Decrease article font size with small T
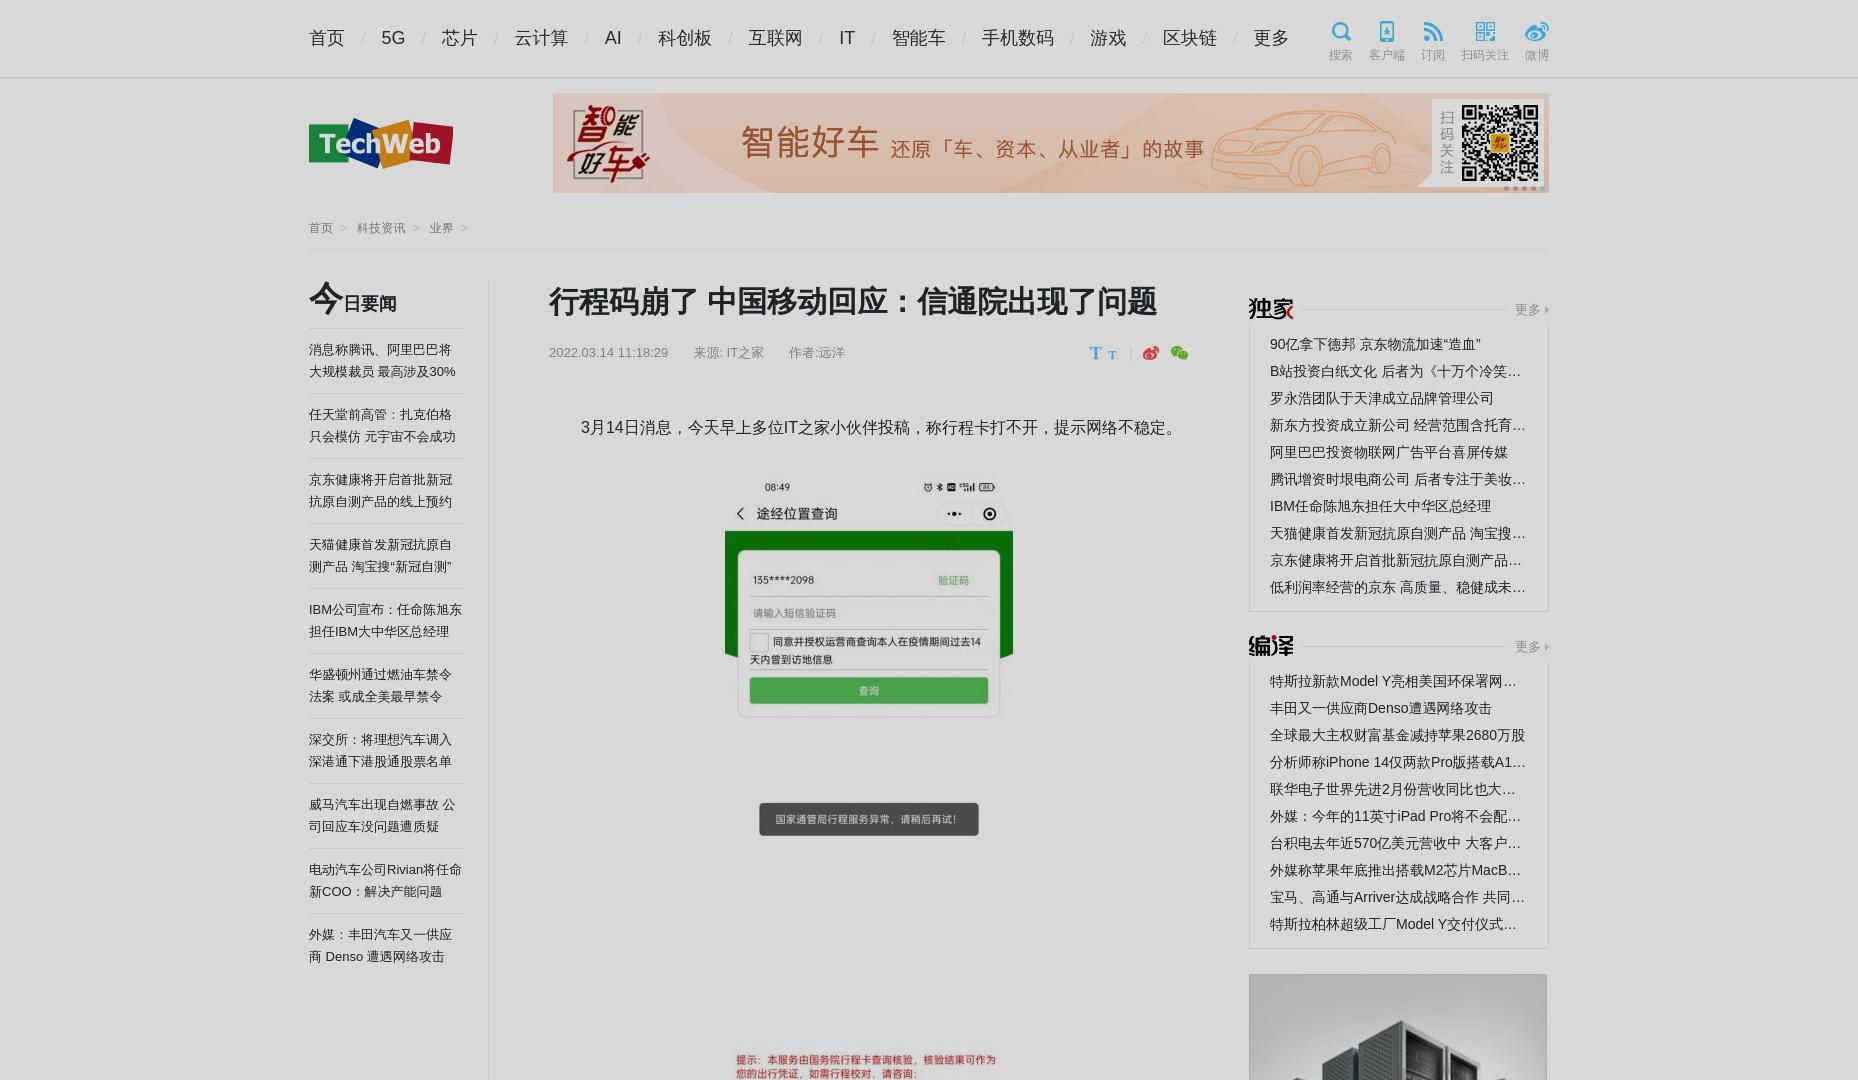The height and width of the screenshot is (1080, 1858). pos(1112,354)
